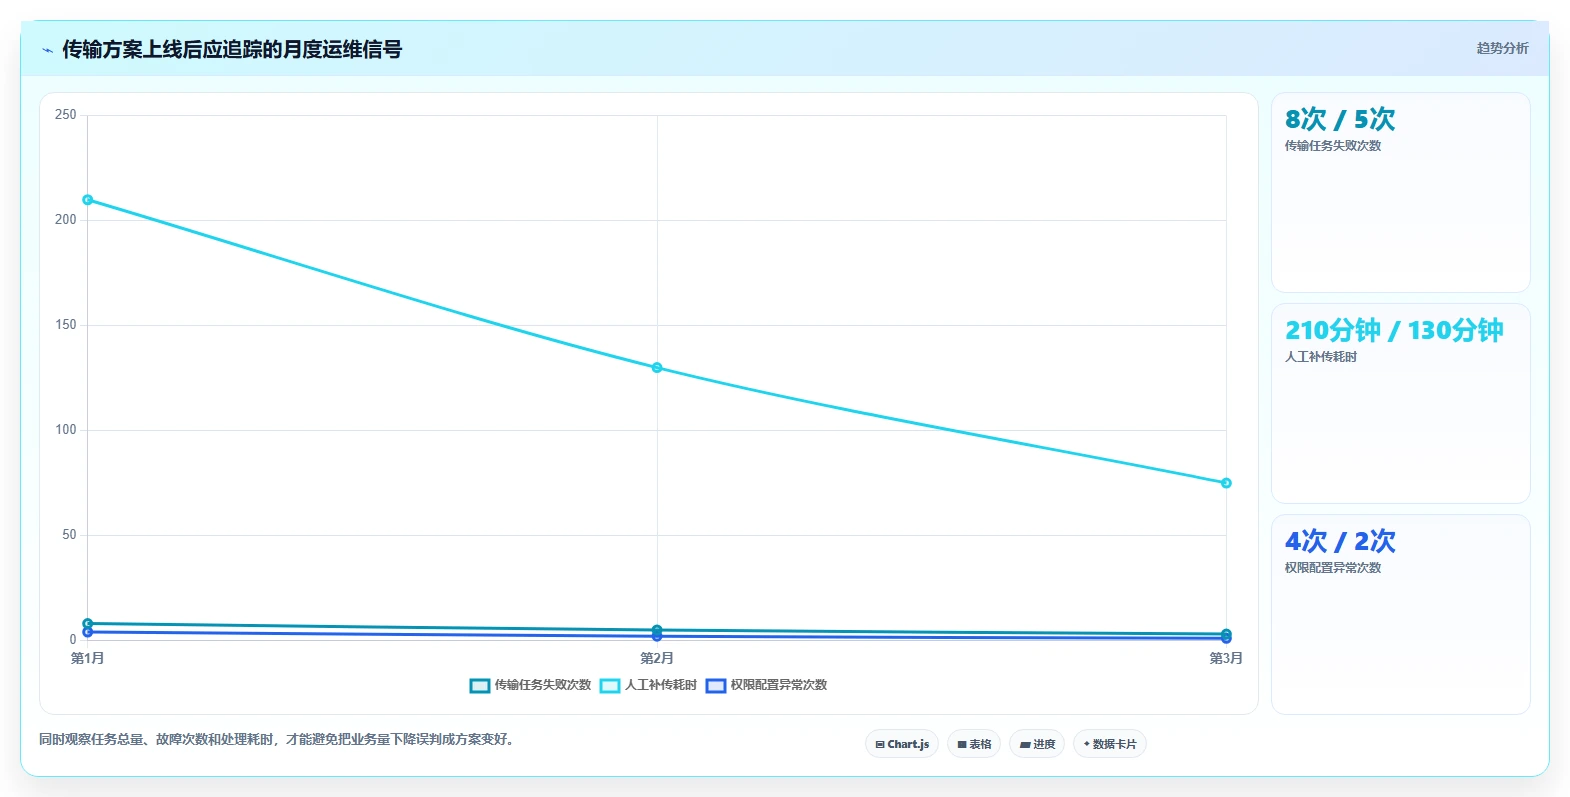The width and height of the screenshot is (1570, 797).
Task: Click the 权限配置异常次数 legend label
Action: (779, 686)
